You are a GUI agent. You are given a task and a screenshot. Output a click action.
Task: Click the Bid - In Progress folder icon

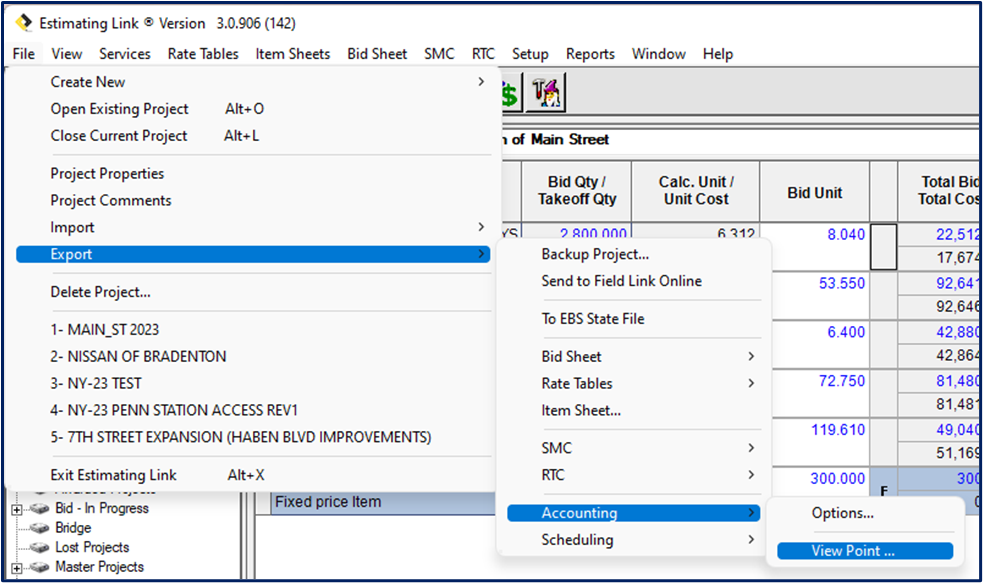tap(39, 508)
